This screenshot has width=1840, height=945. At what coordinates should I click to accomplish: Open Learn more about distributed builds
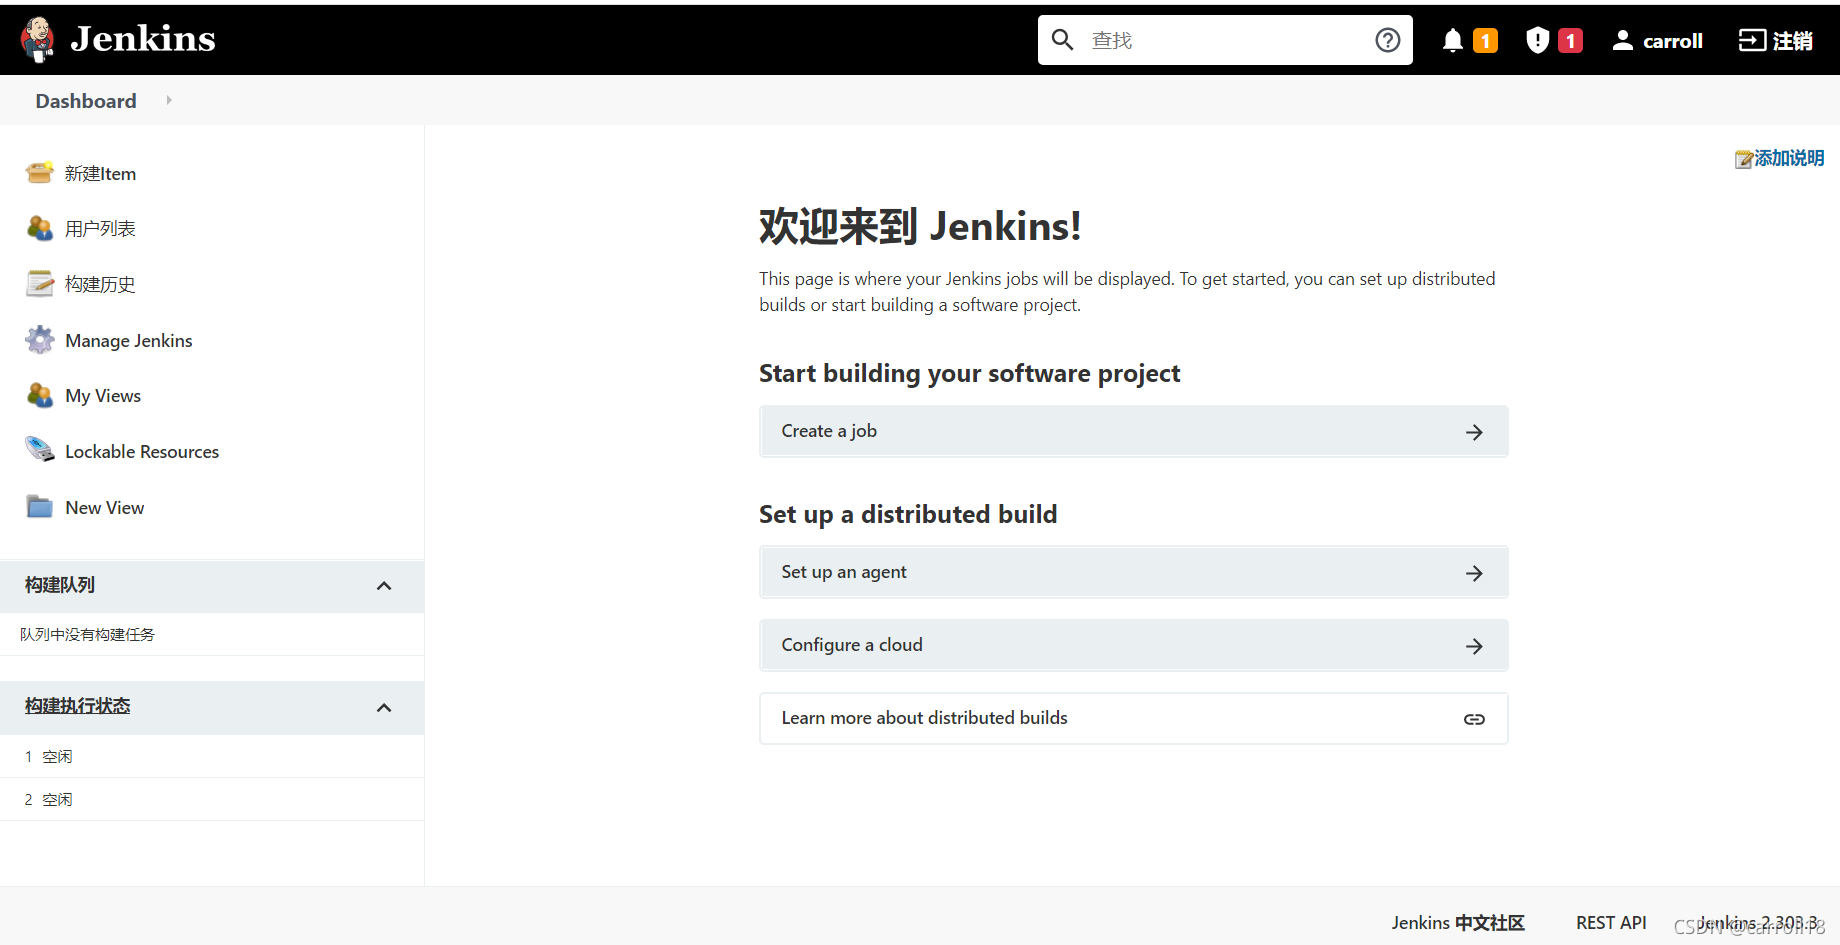(1134, 718)
